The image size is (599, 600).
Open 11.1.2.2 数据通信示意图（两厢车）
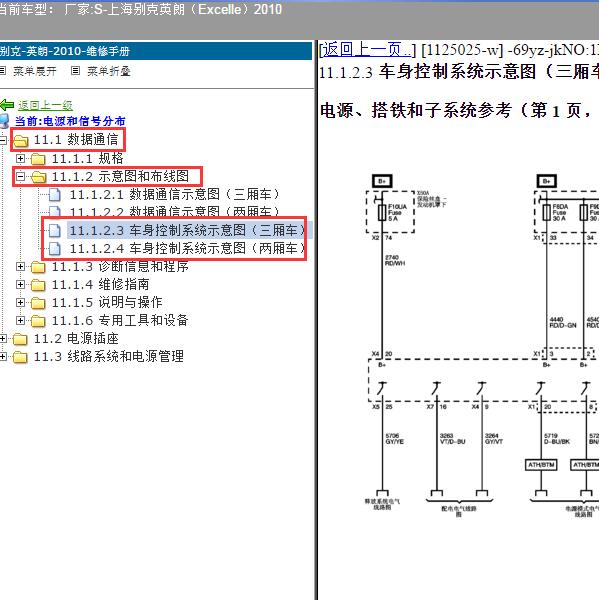pyautogui.click(x=175, y=212)
